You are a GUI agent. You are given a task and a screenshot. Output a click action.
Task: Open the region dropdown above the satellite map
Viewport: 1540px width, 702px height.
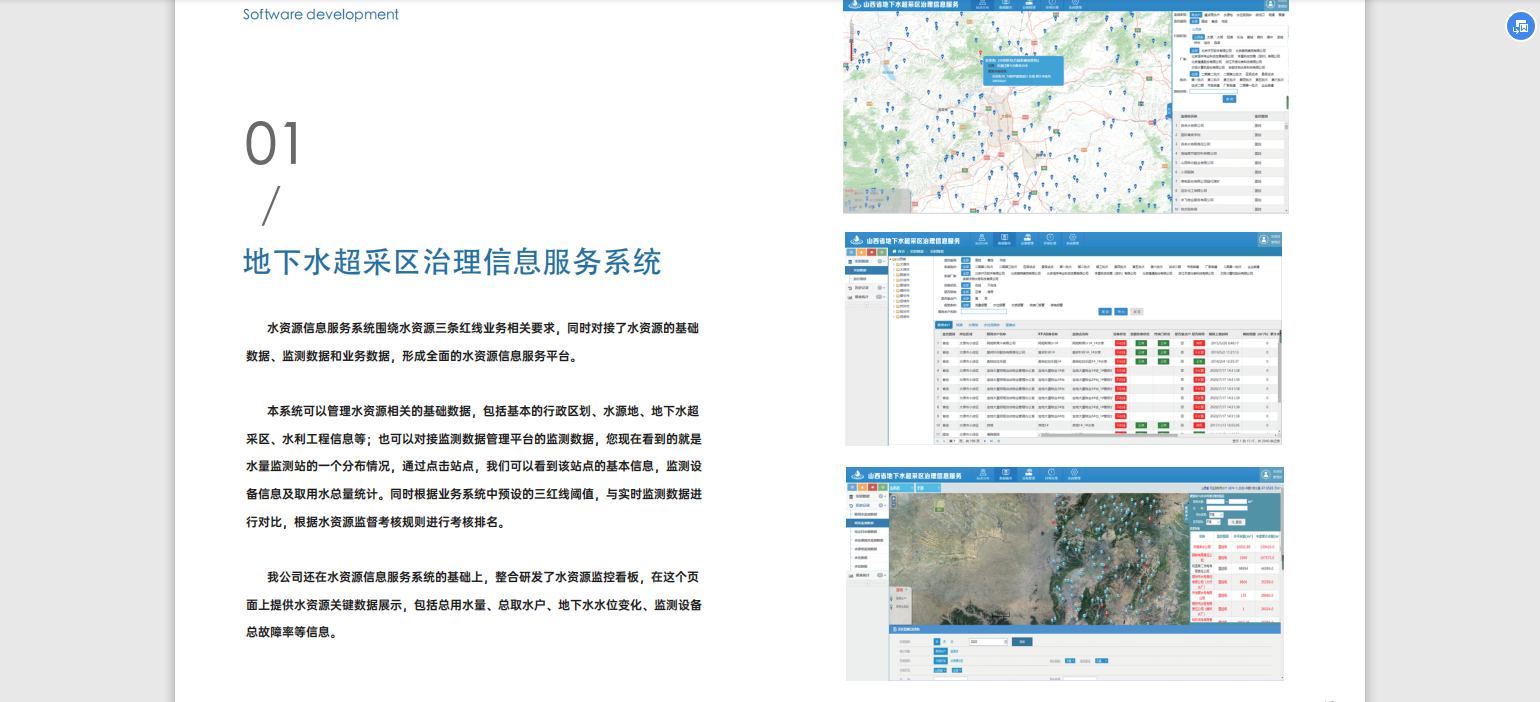[x=900, y=488]
